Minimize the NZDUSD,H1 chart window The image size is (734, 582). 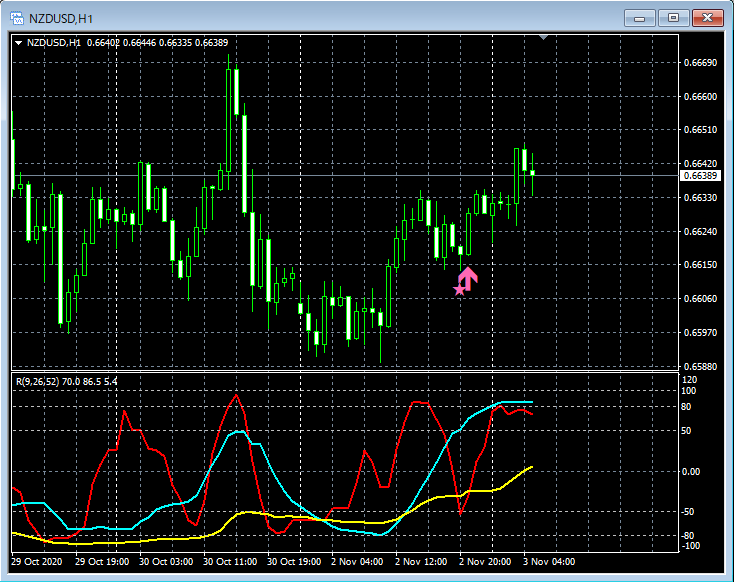click(x=639, y=18)
